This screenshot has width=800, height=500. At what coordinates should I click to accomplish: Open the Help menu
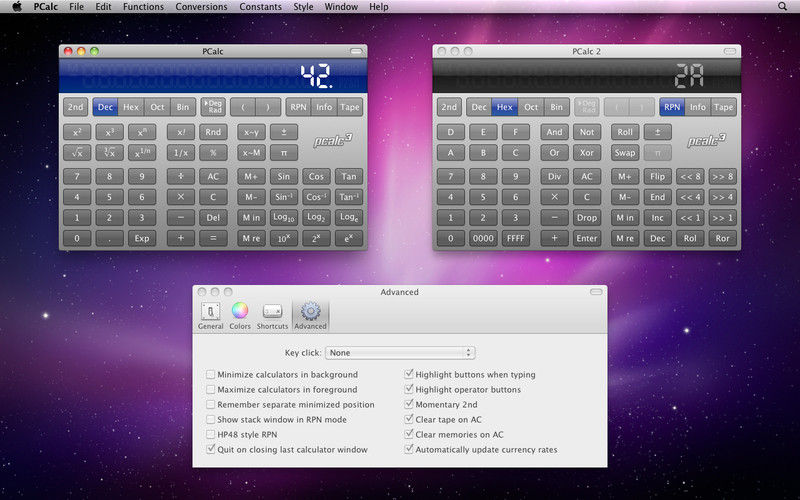(379, 7)
